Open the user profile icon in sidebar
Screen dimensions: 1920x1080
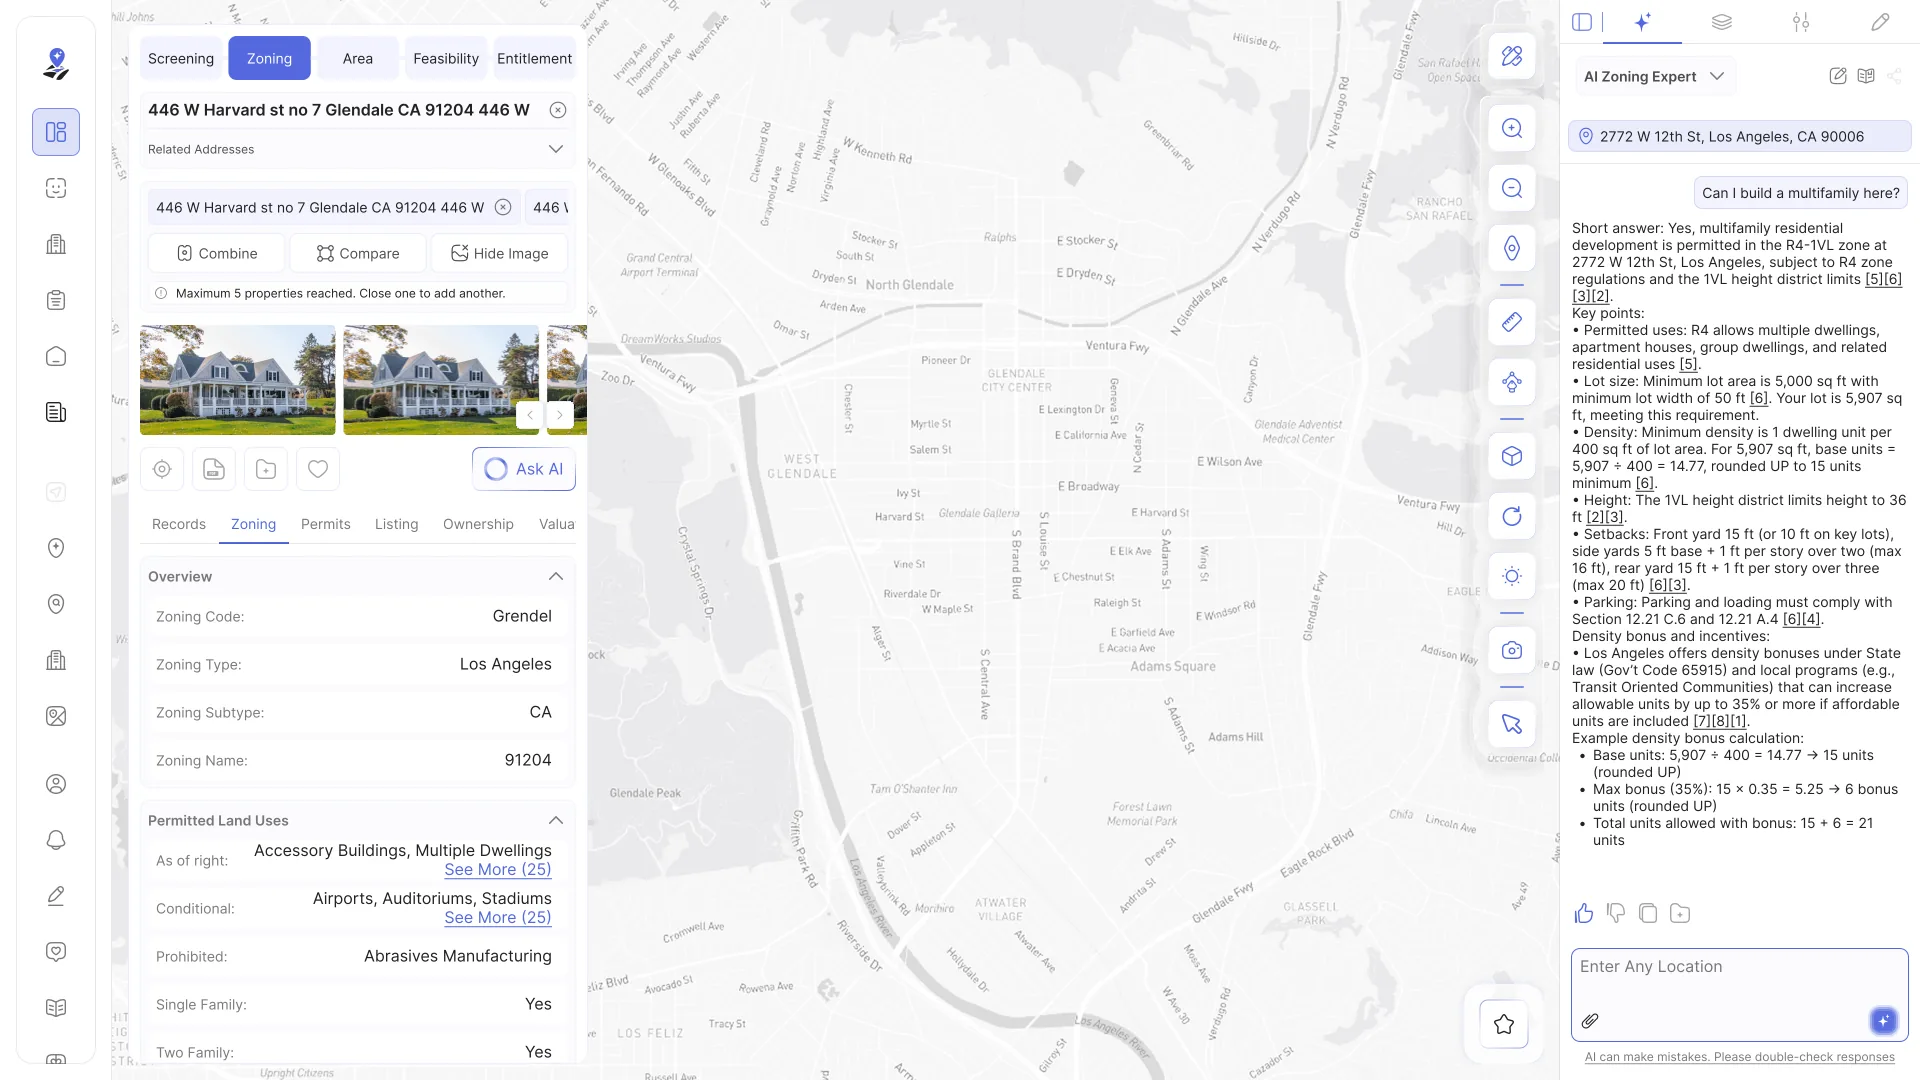tap(56, 784)
